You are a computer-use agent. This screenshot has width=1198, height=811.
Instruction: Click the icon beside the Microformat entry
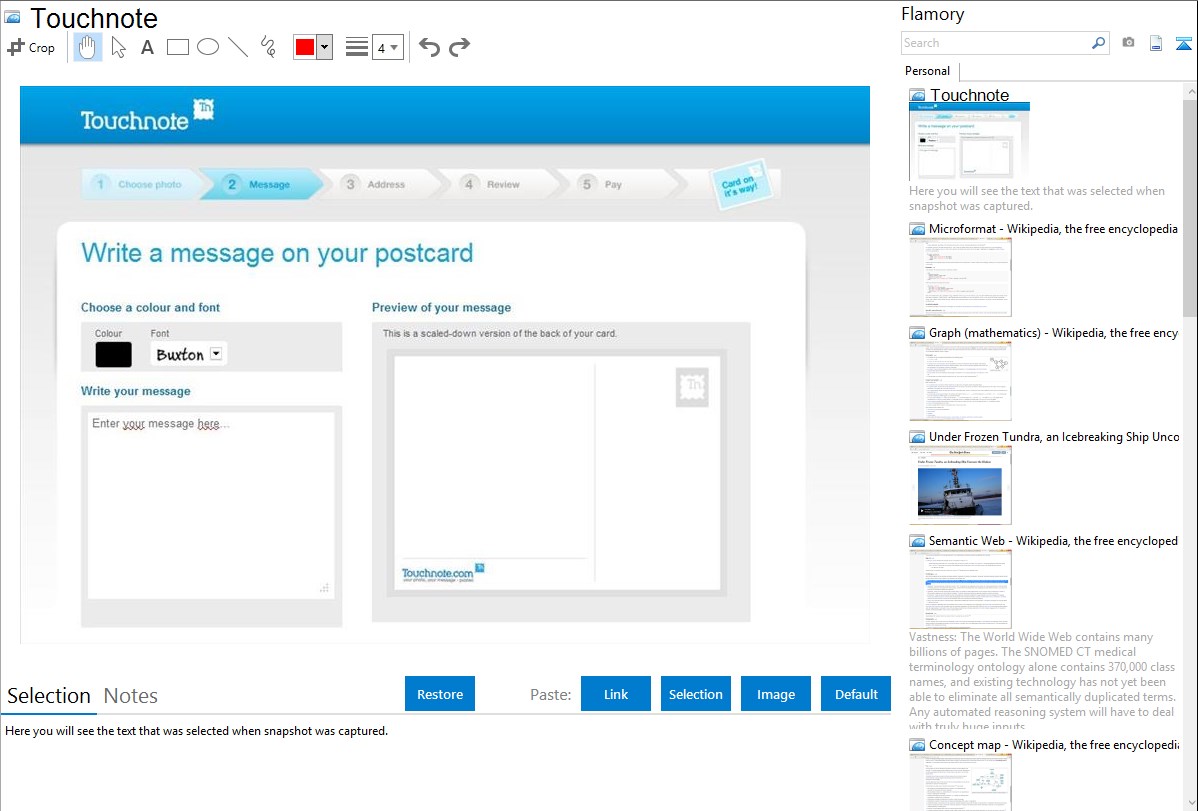pos(917,229)
